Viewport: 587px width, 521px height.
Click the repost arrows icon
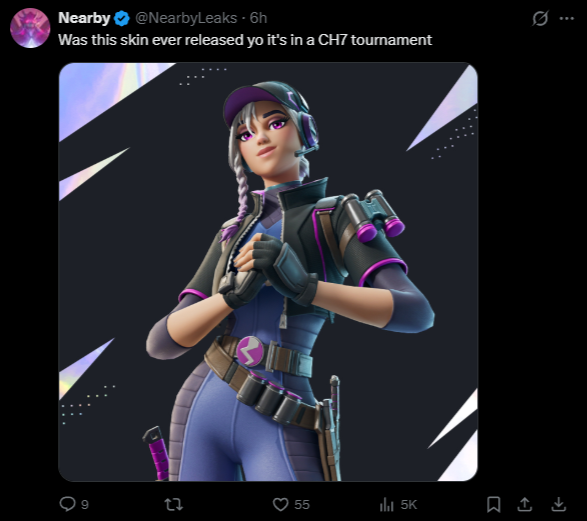click(174, 505)
